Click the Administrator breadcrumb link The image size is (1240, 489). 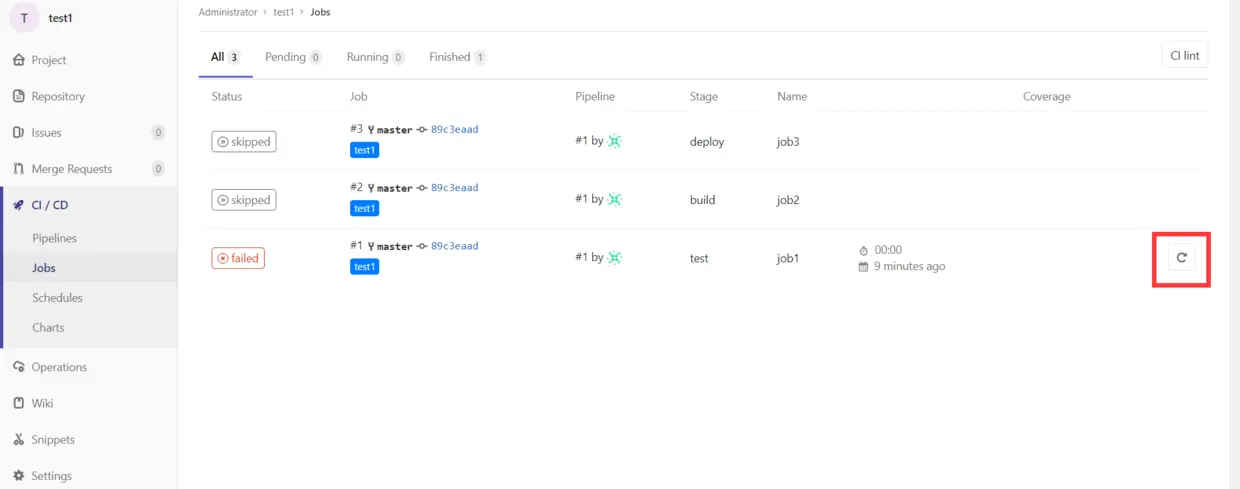tap(228, 12)
